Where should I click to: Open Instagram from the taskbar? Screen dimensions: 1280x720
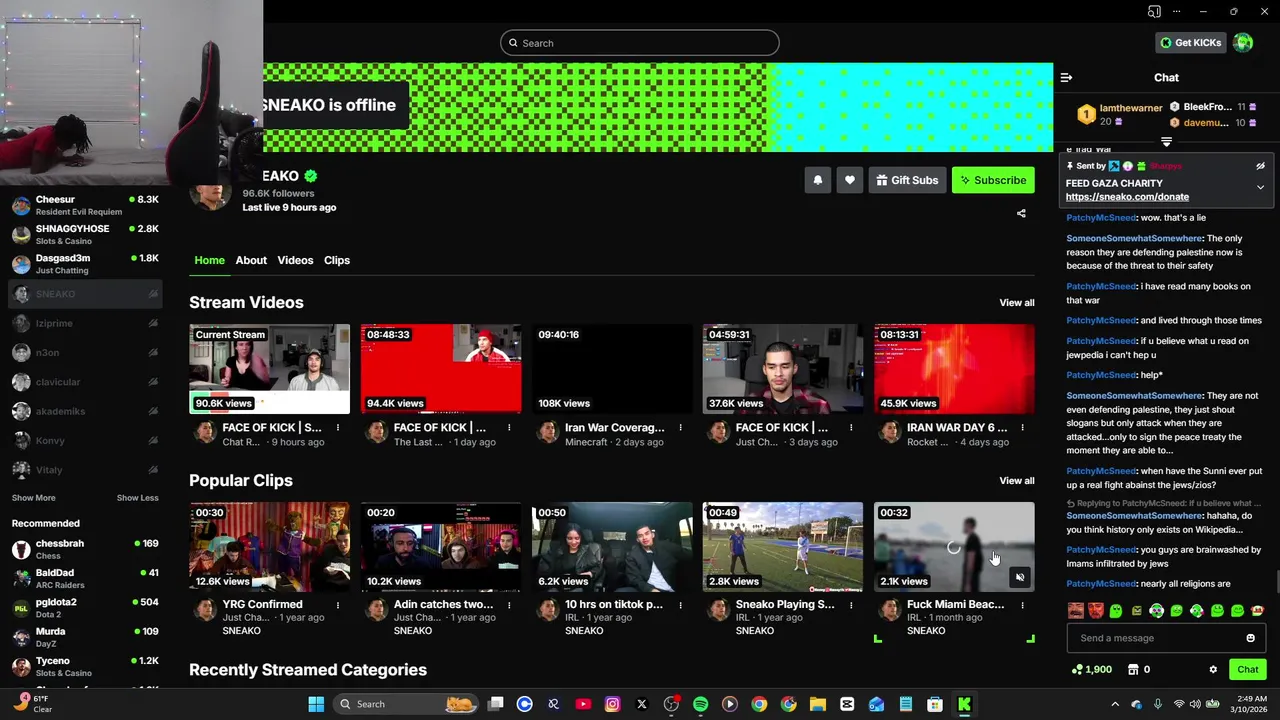point(612,704)
